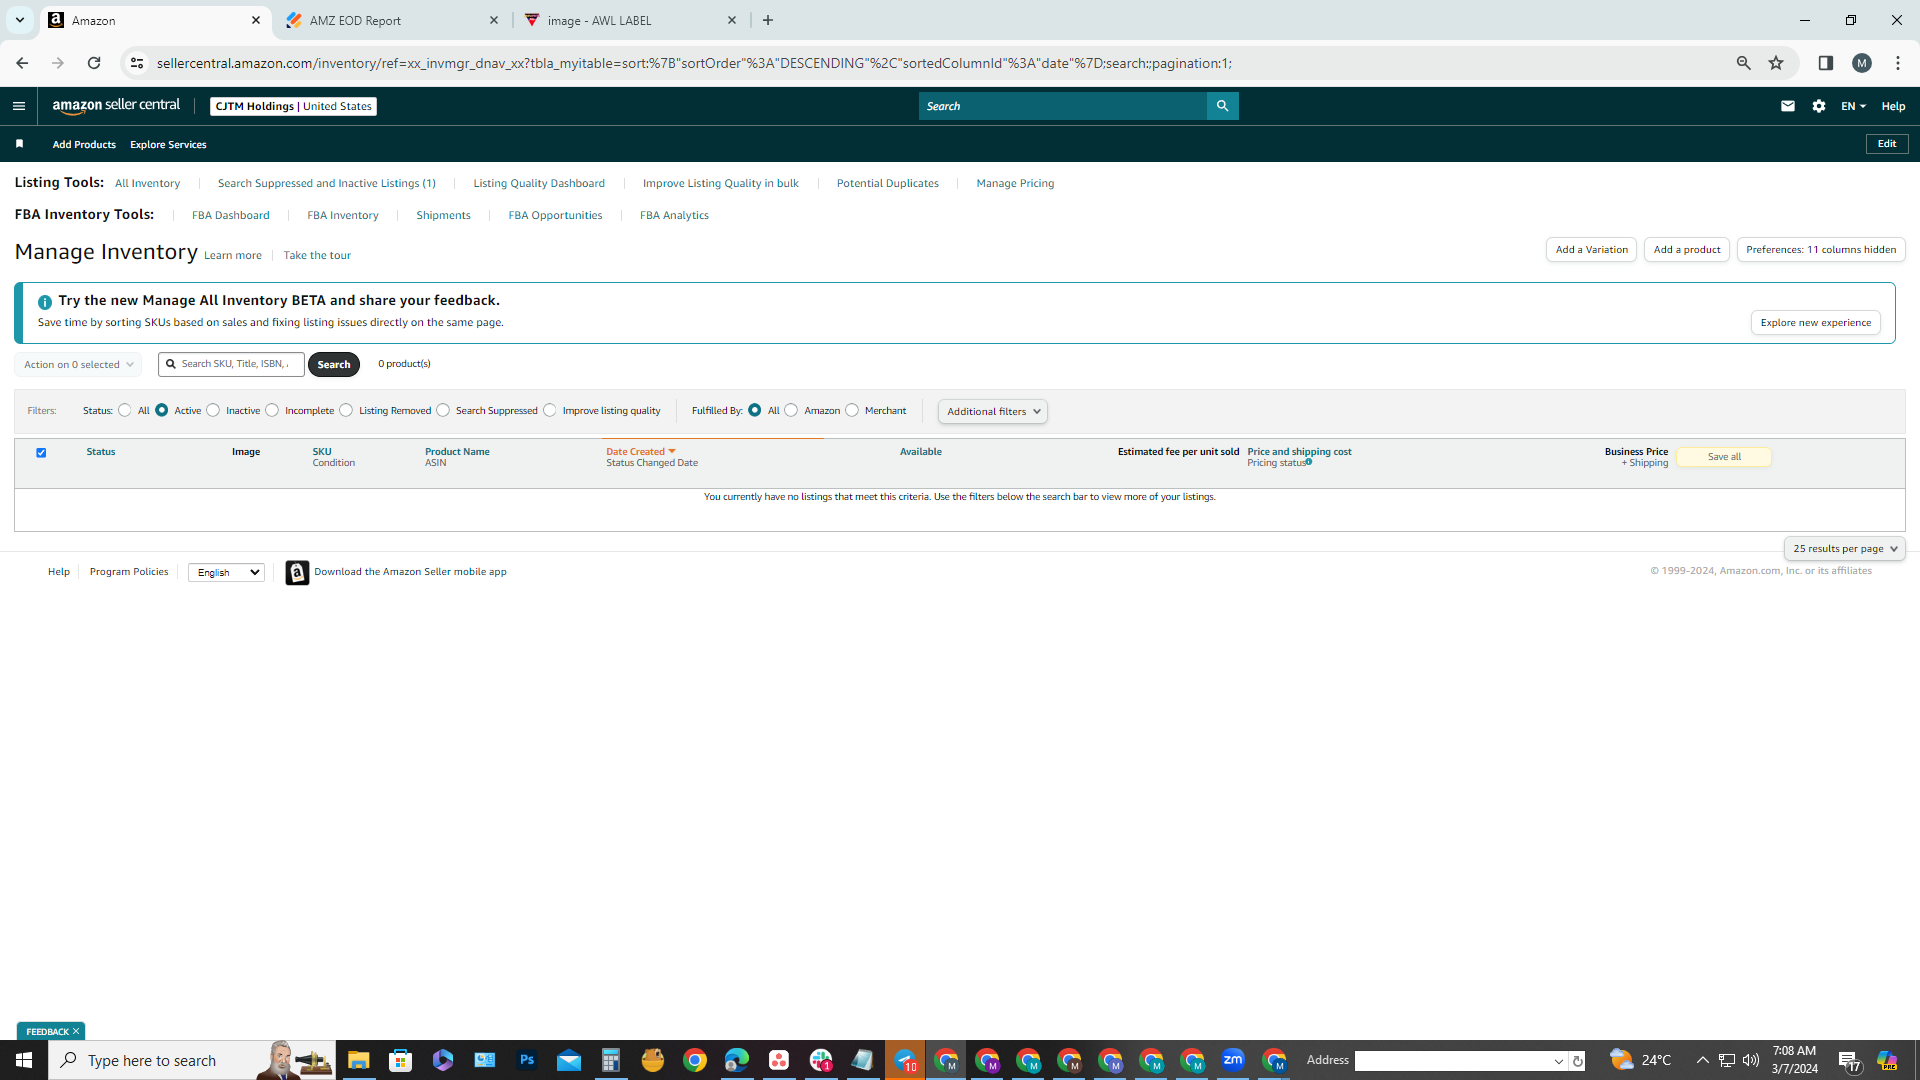Viewport: 1920px width, 1080px height.
Task: Click the Save all button
Action: coord(1723,457)
